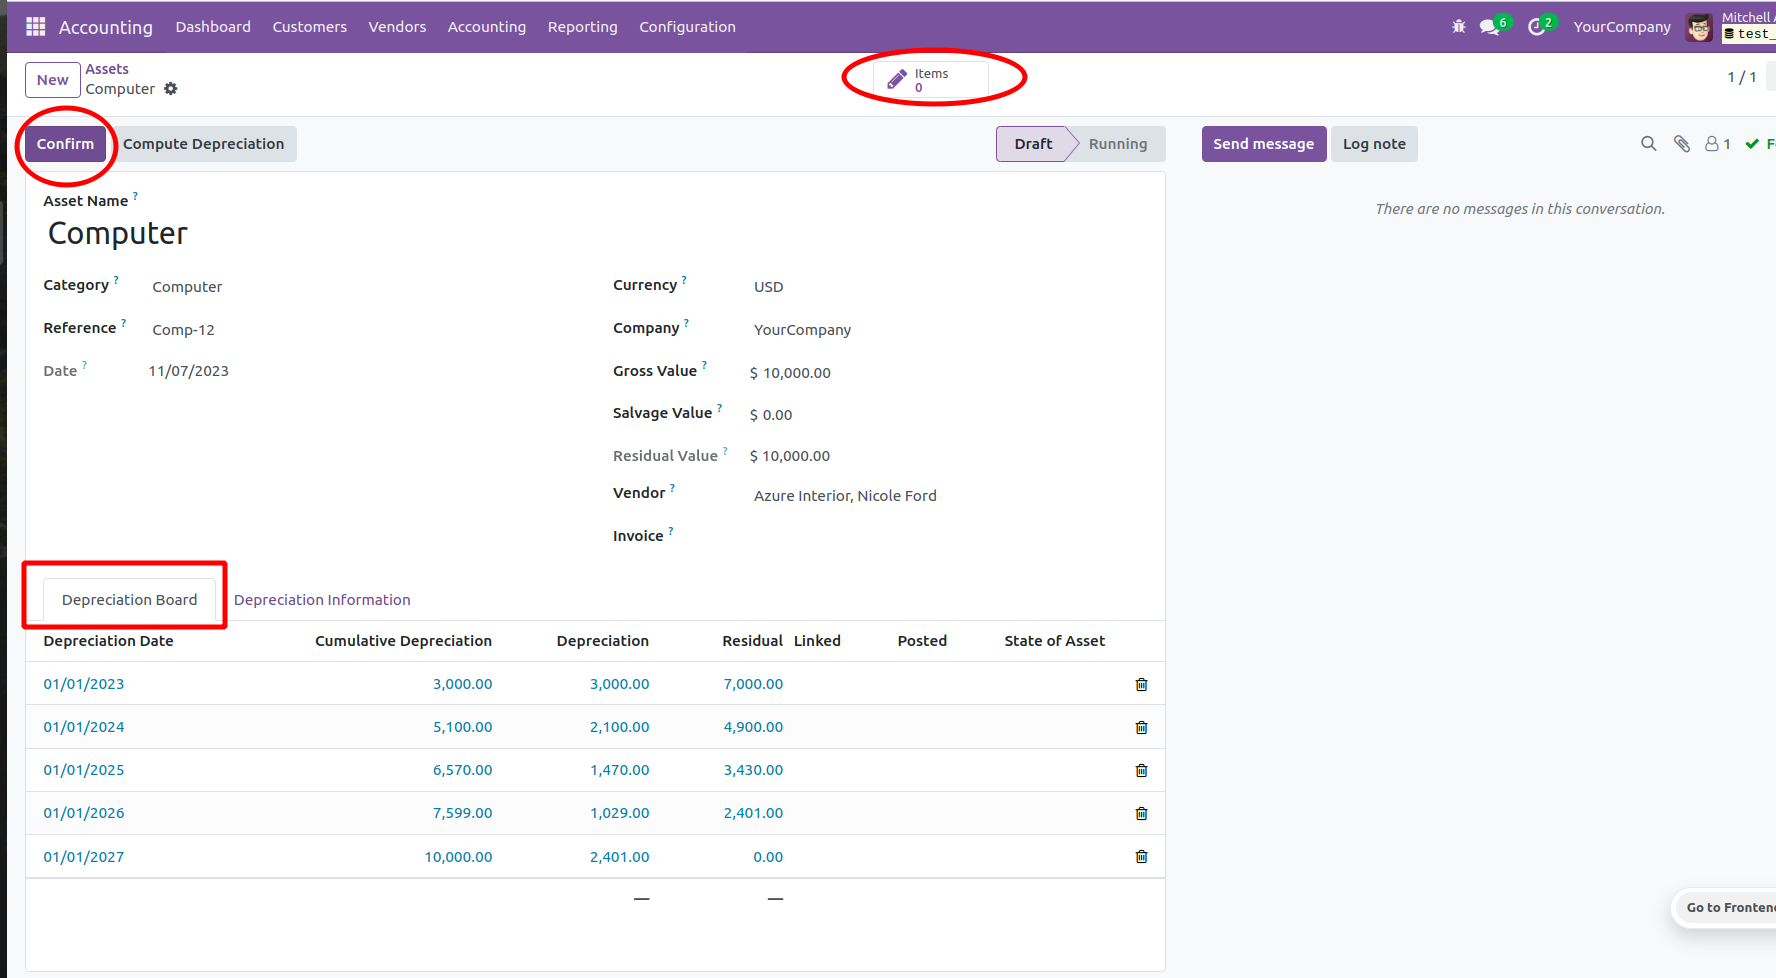Open the activities clock icon

click(x=1537, y=27)
